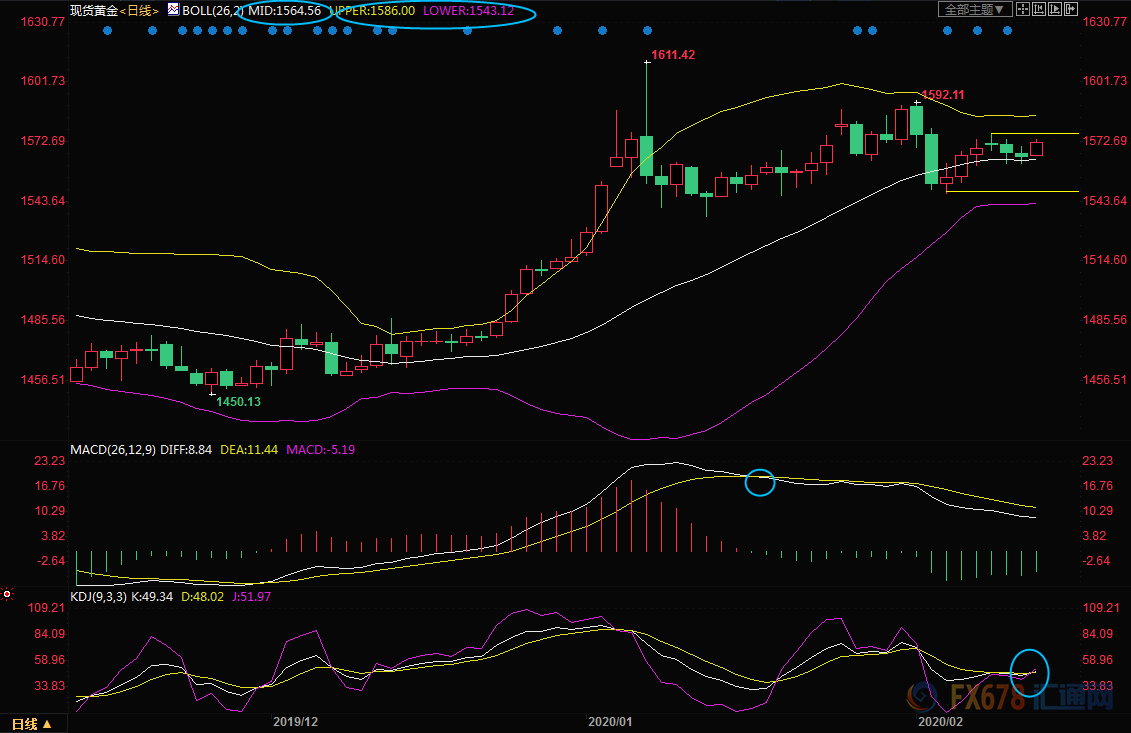Click the red settings icon beside KDJ panel
This screenshot has height=733, width=1131.
[7, 594]
